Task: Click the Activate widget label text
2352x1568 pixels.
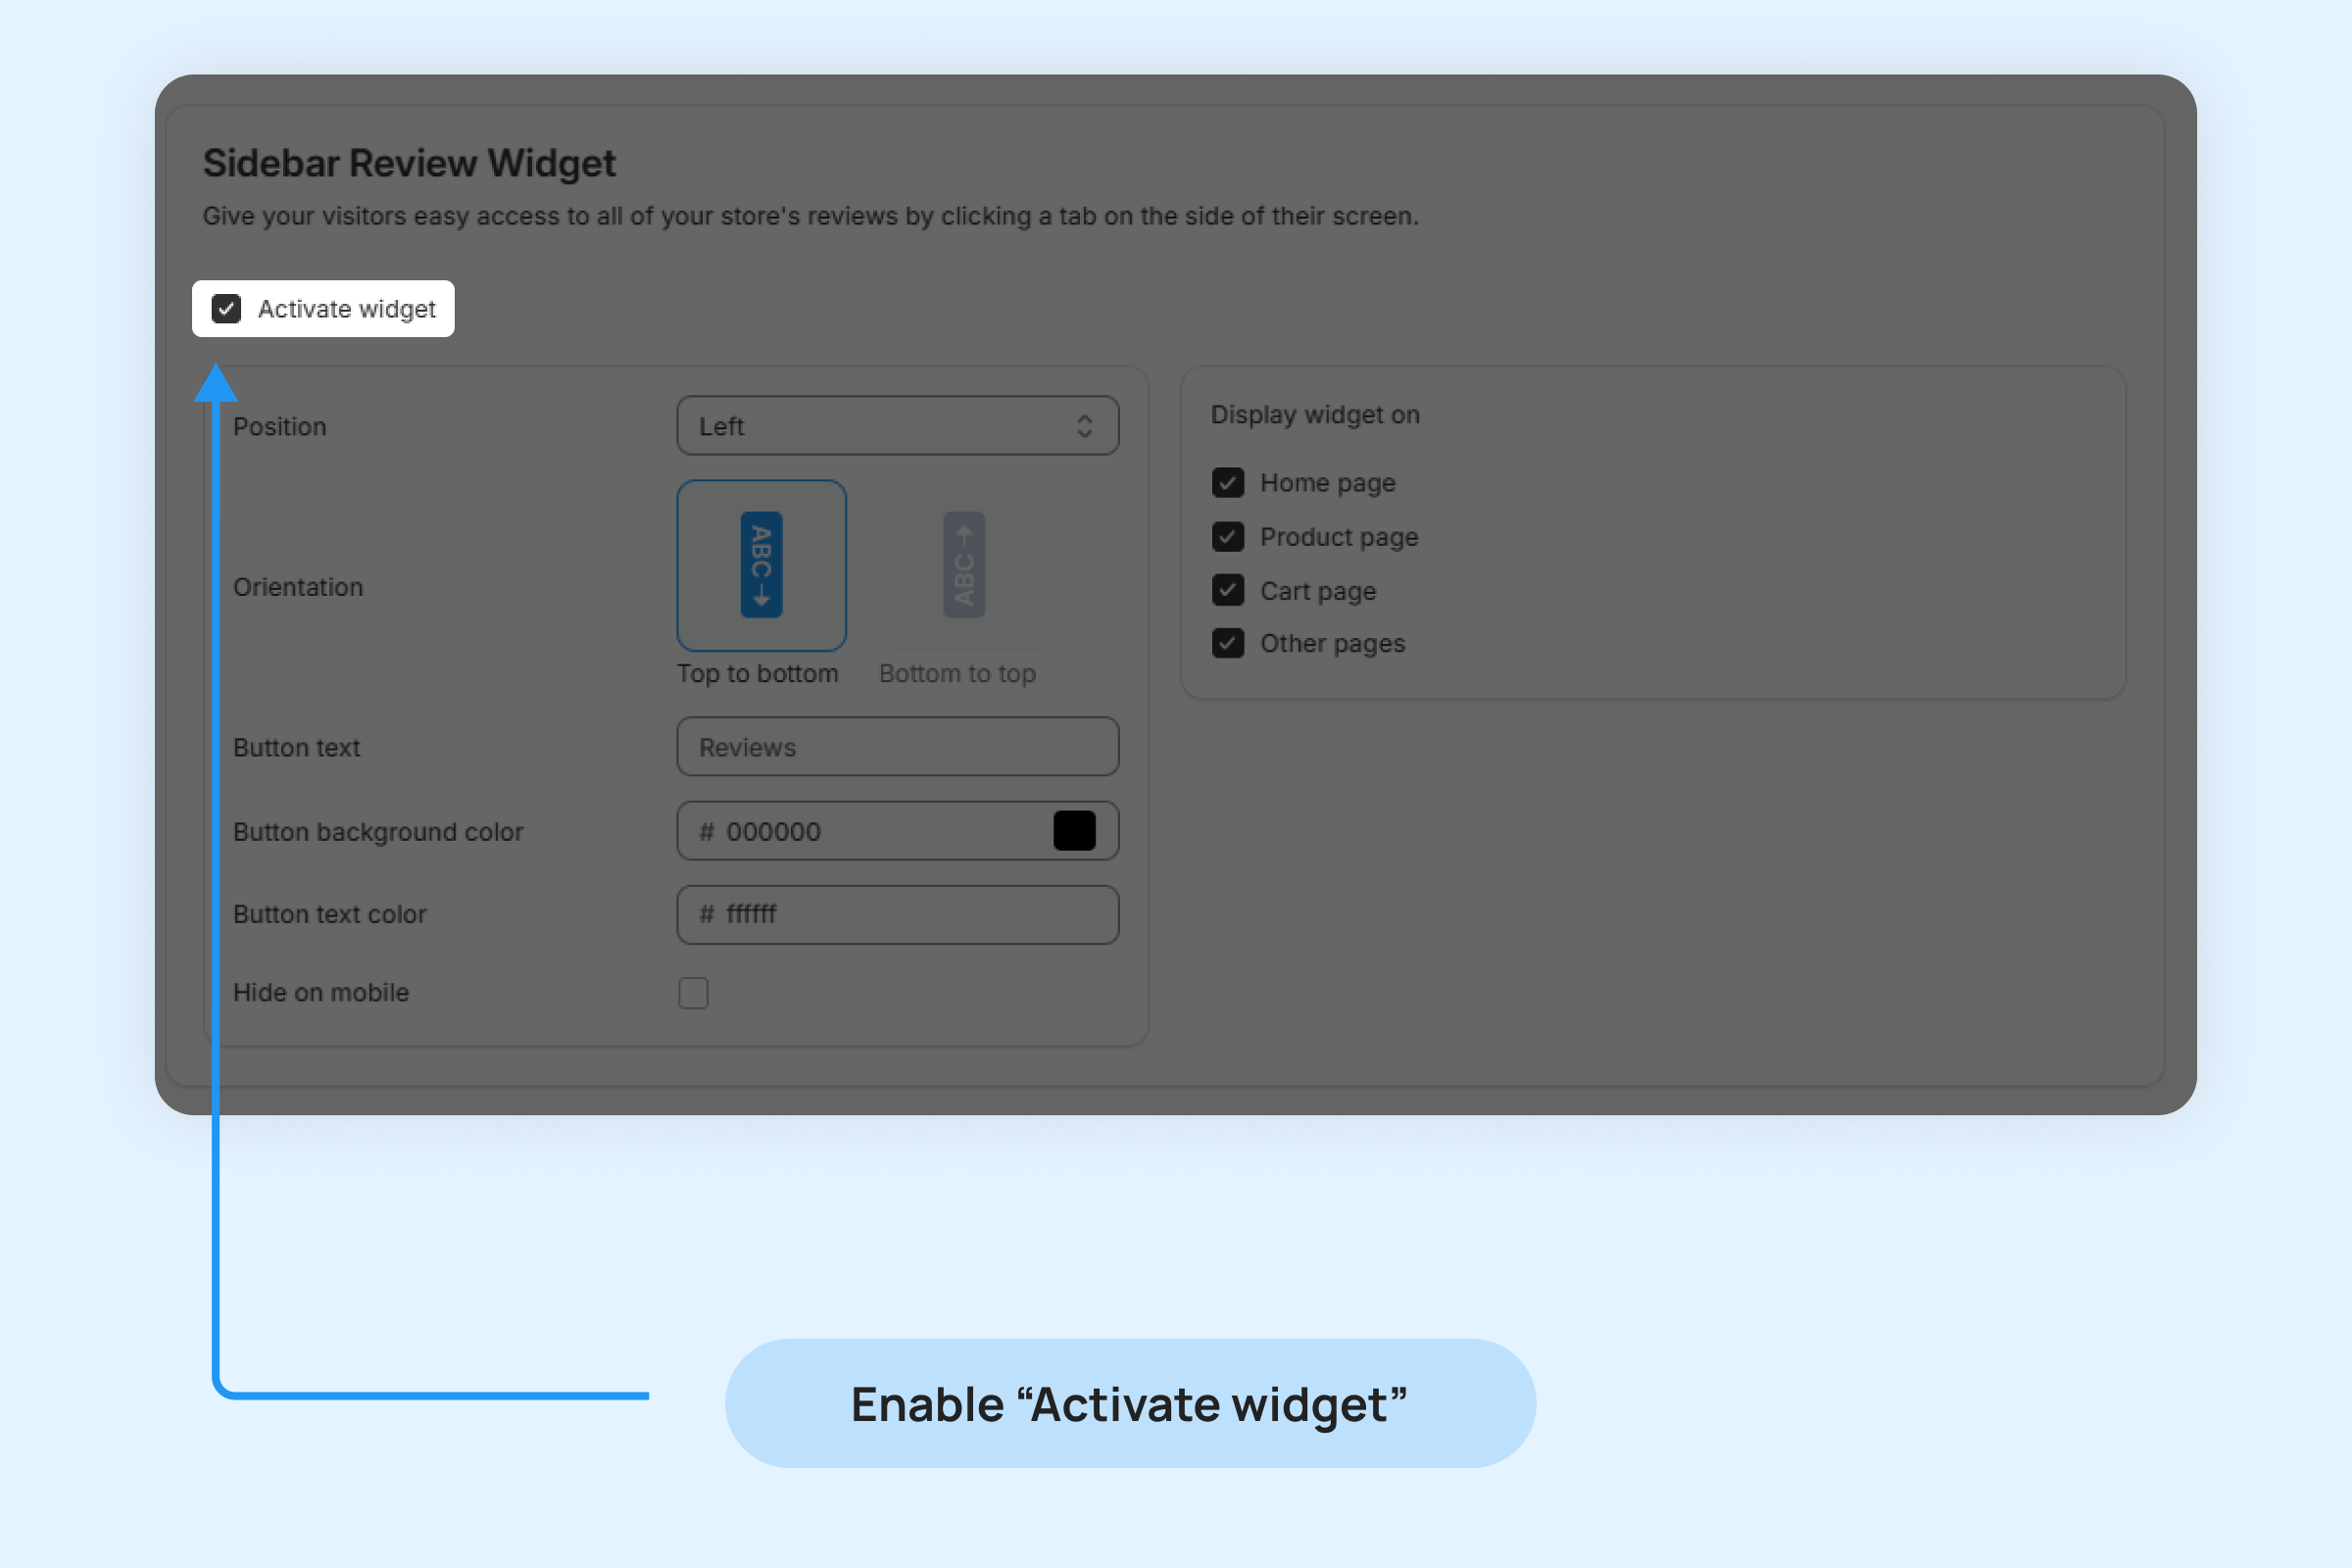Action: click(347, 309)
